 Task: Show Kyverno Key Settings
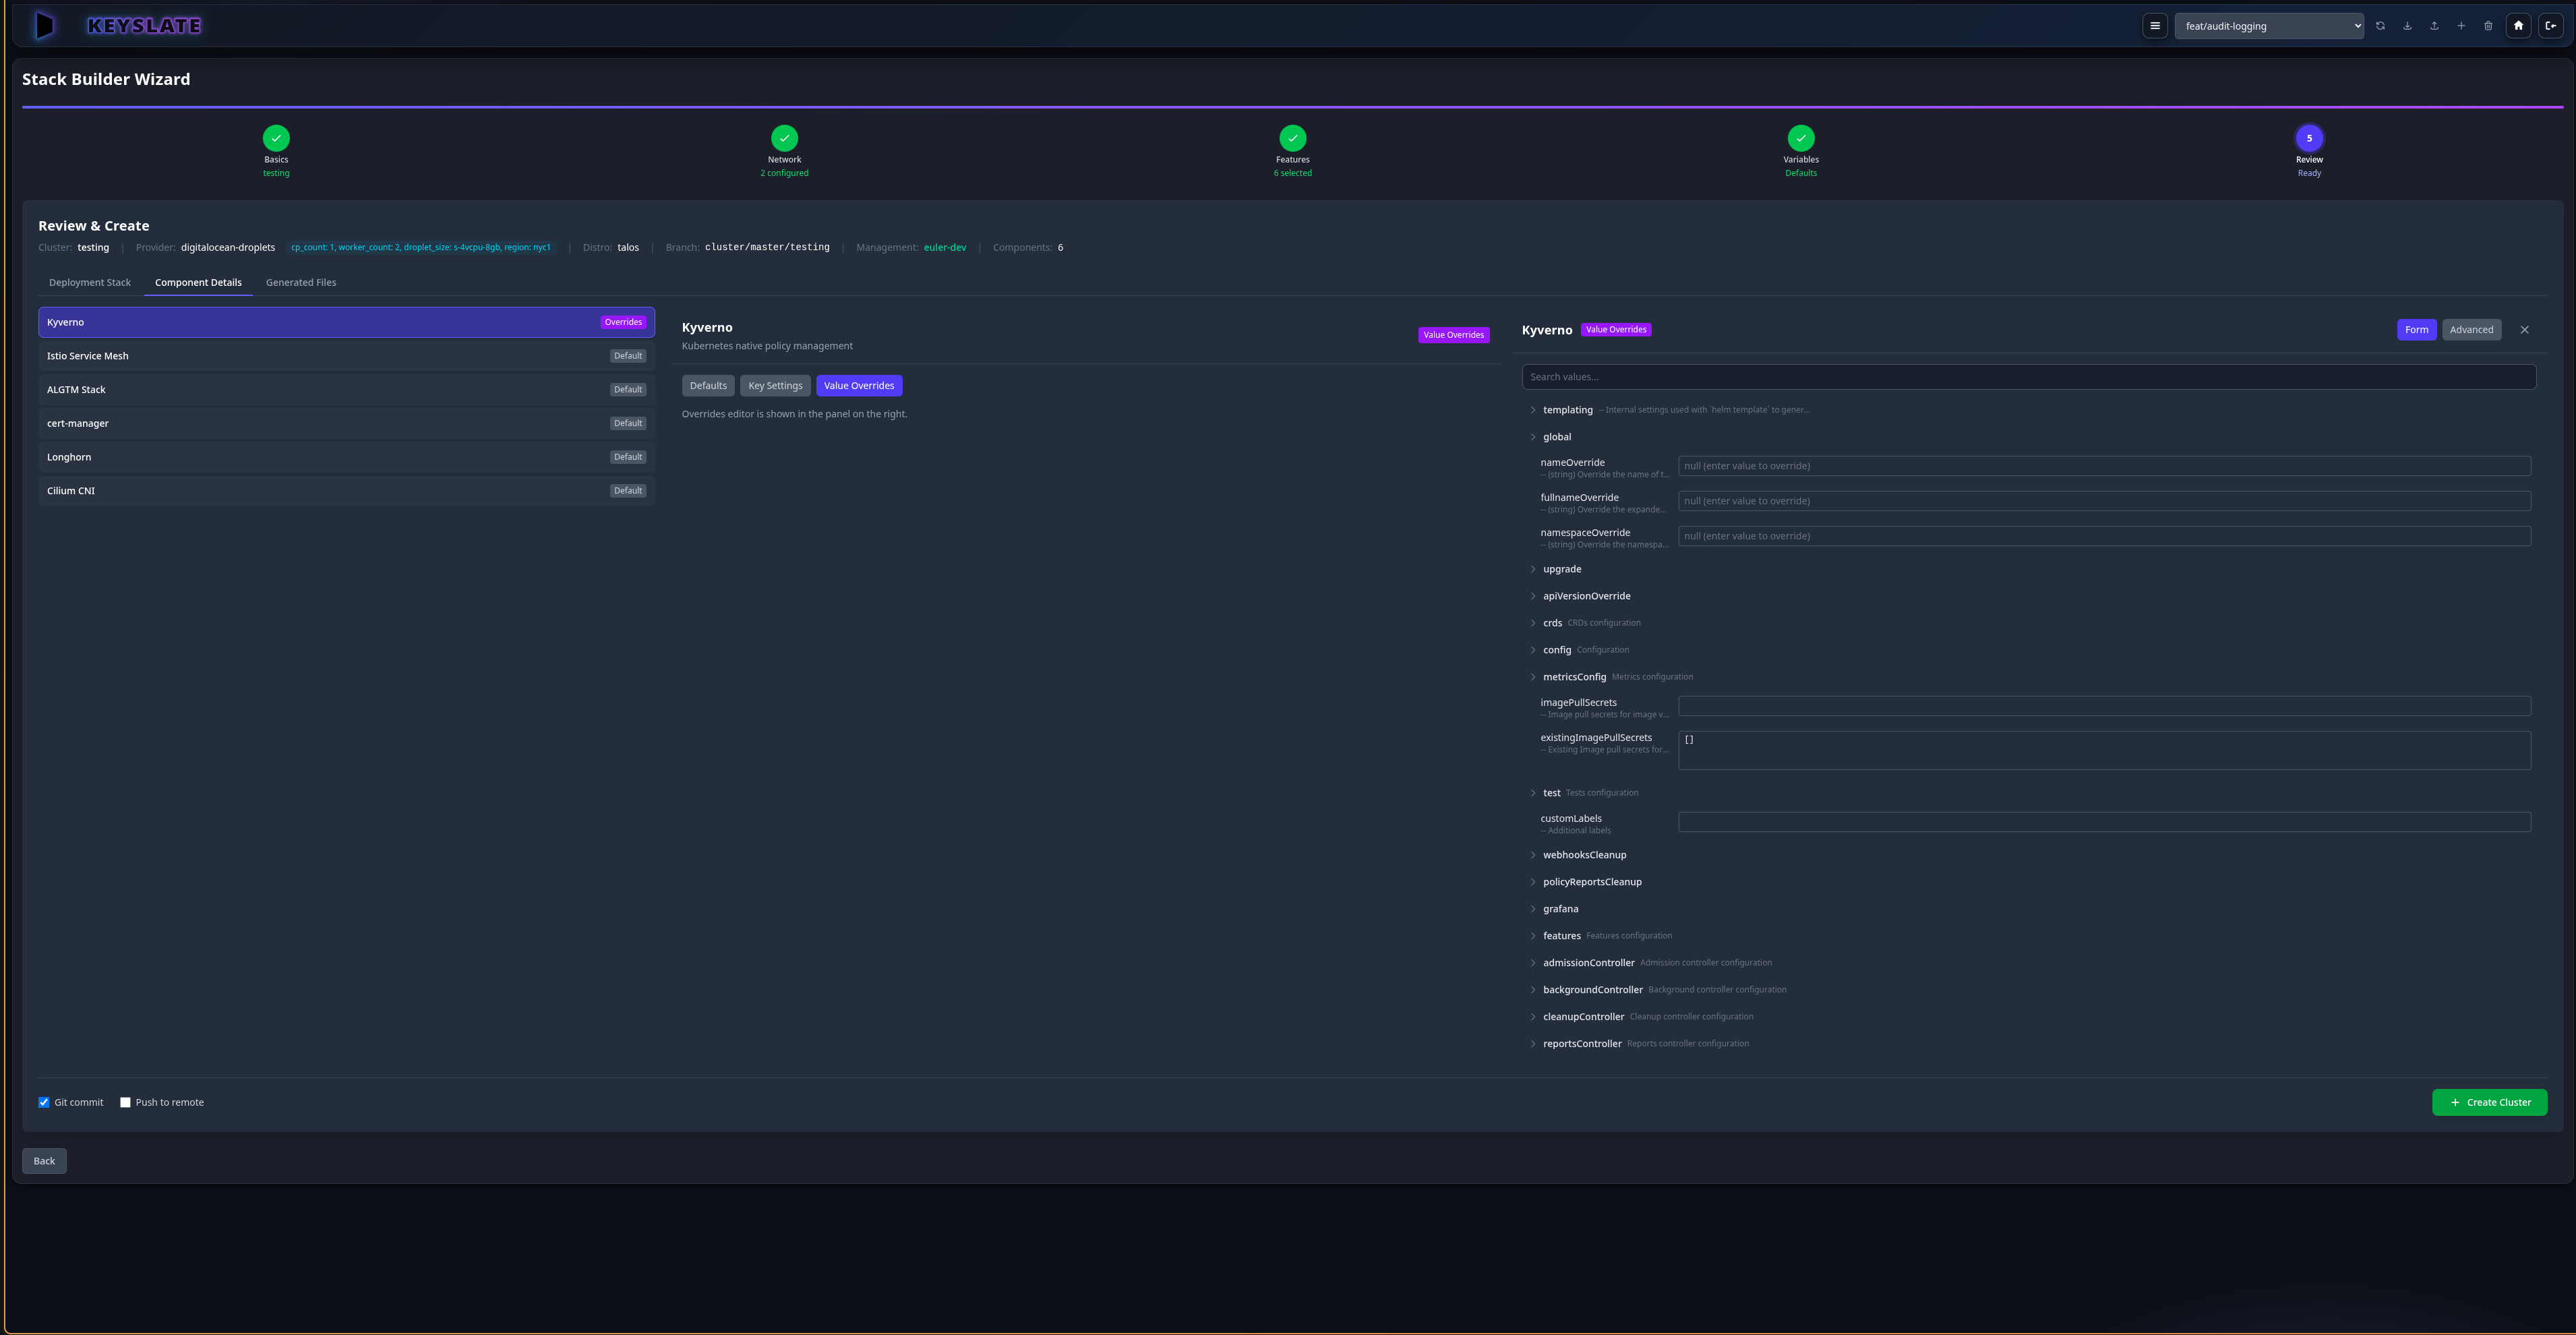(775, 386)
